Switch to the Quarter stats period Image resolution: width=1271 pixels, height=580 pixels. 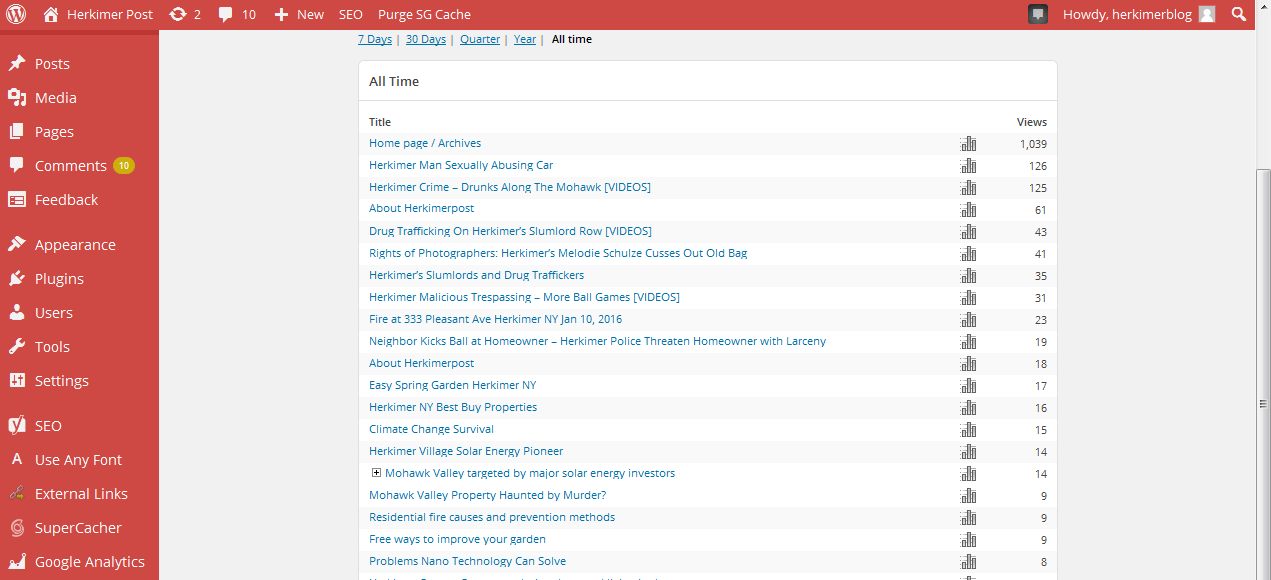coord(480,40)
